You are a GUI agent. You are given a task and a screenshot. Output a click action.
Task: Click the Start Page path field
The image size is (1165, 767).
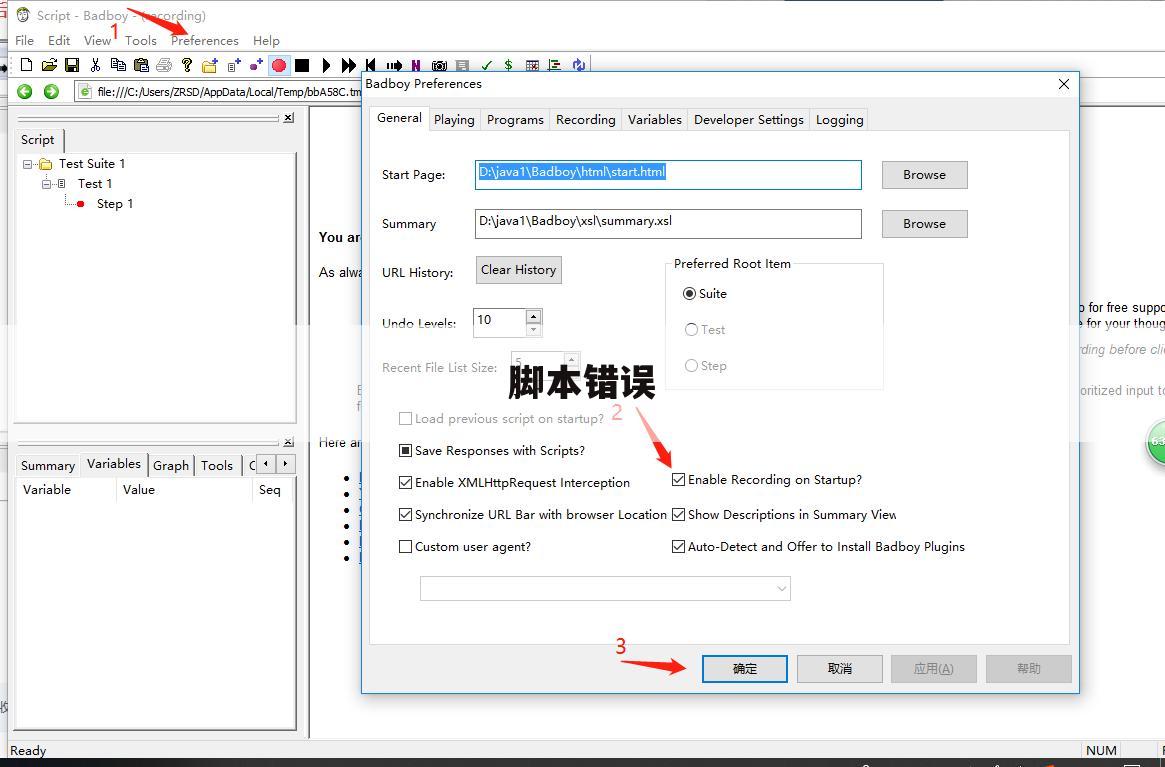click(668, 175)
